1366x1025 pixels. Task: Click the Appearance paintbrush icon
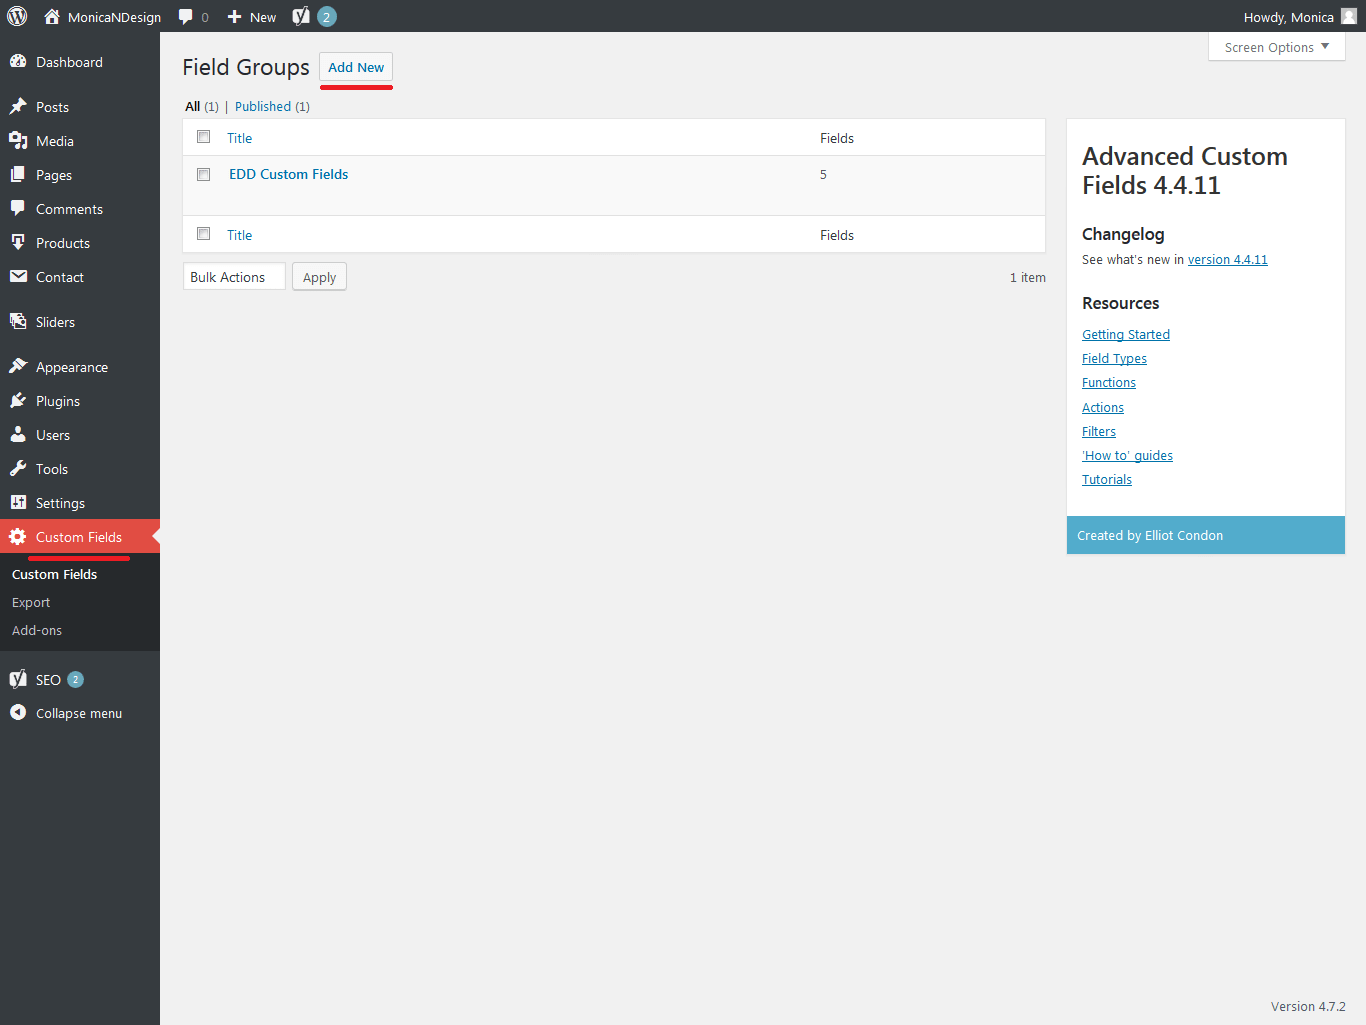coord(18,366)
